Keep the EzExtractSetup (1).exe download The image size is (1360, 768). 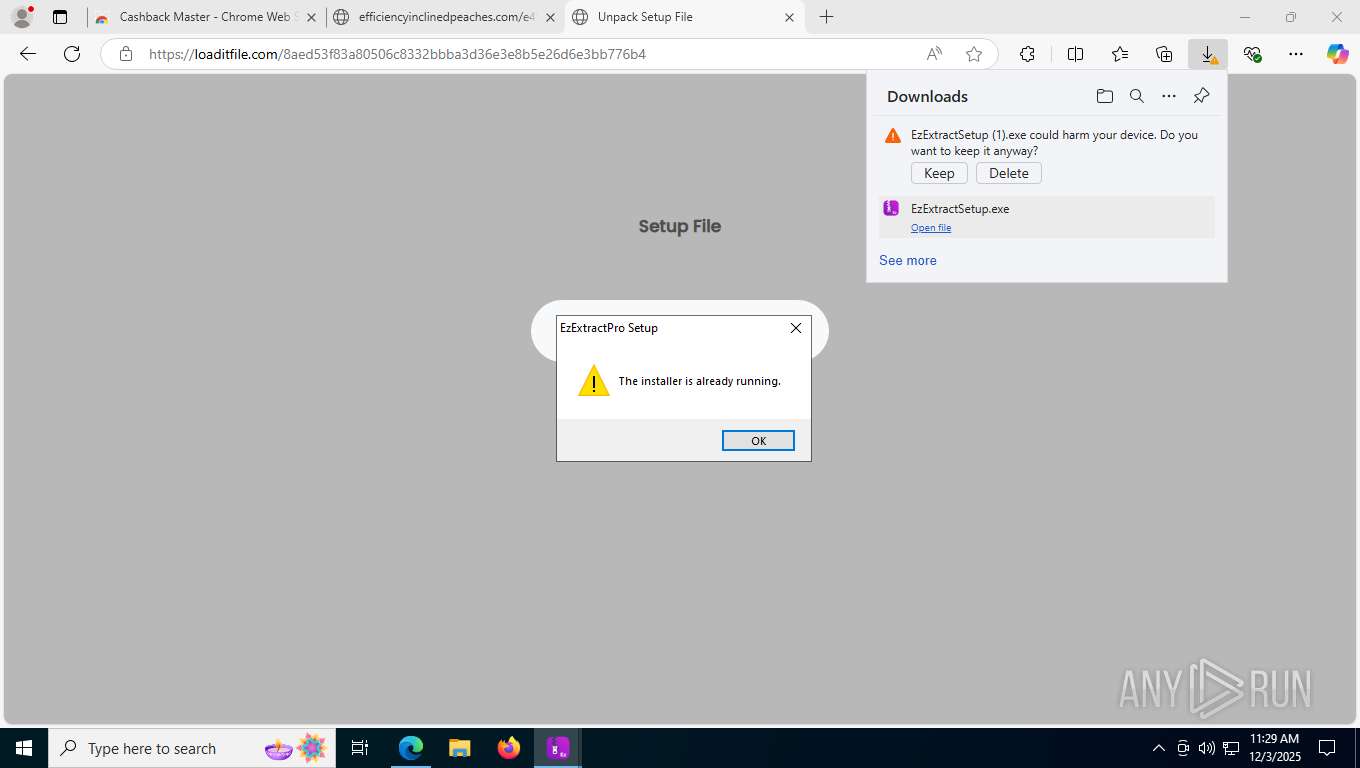[939, 173]
